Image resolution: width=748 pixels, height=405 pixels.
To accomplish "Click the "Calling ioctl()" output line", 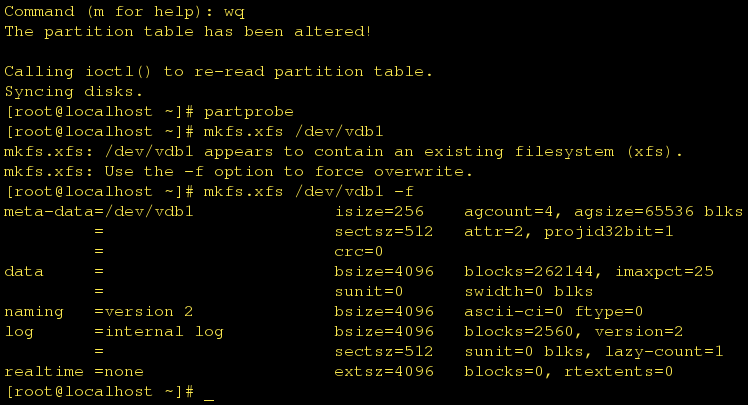I will [219, 71].
